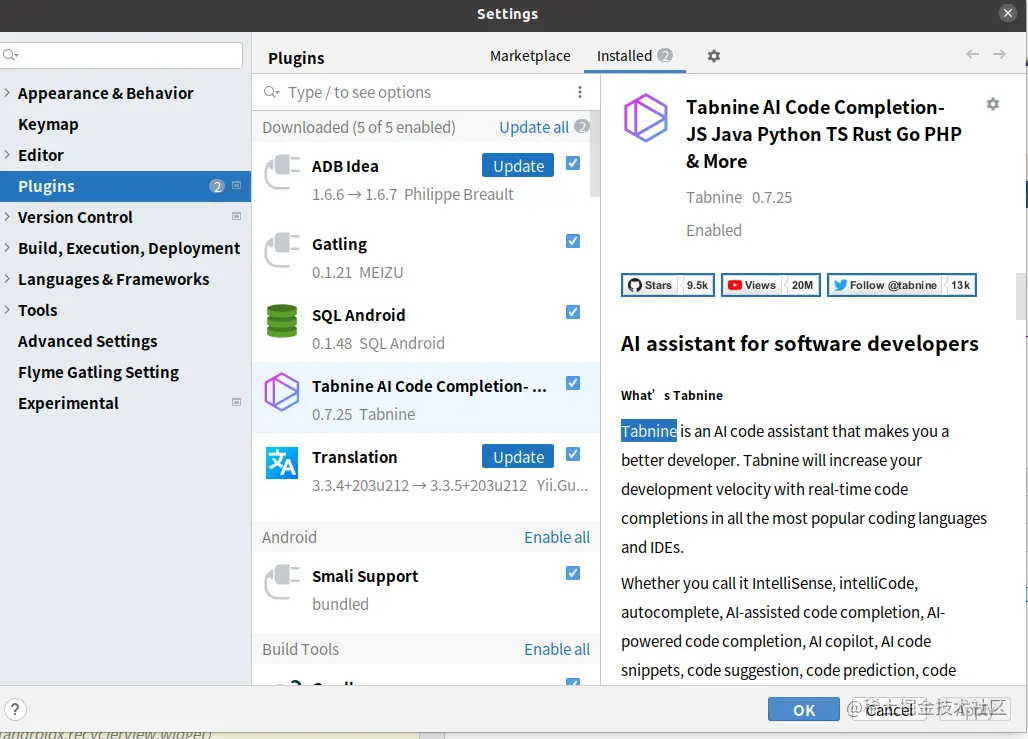1028x739 pixels.
Task: Navigate back using the left arrow
Action: tap(971, 56)
